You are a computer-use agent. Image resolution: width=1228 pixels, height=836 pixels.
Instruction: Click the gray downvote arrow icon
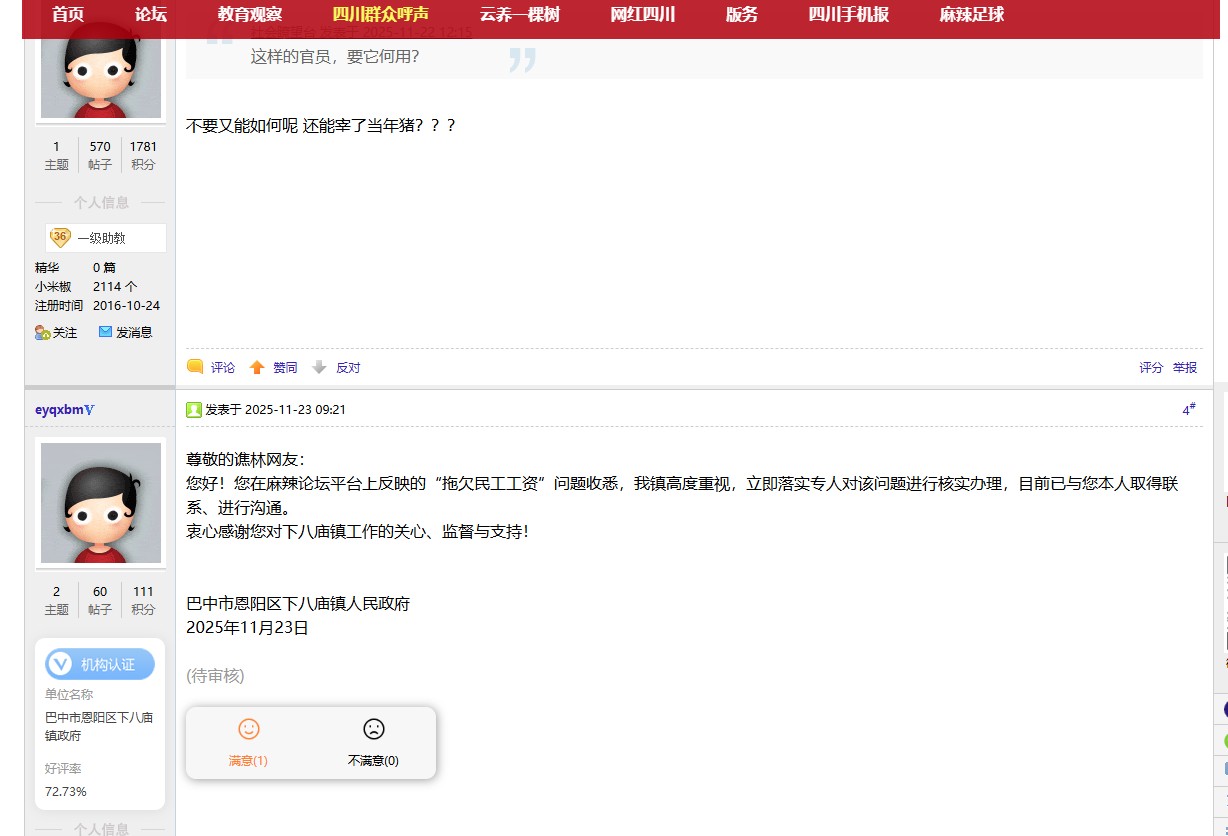coord(319,368)
